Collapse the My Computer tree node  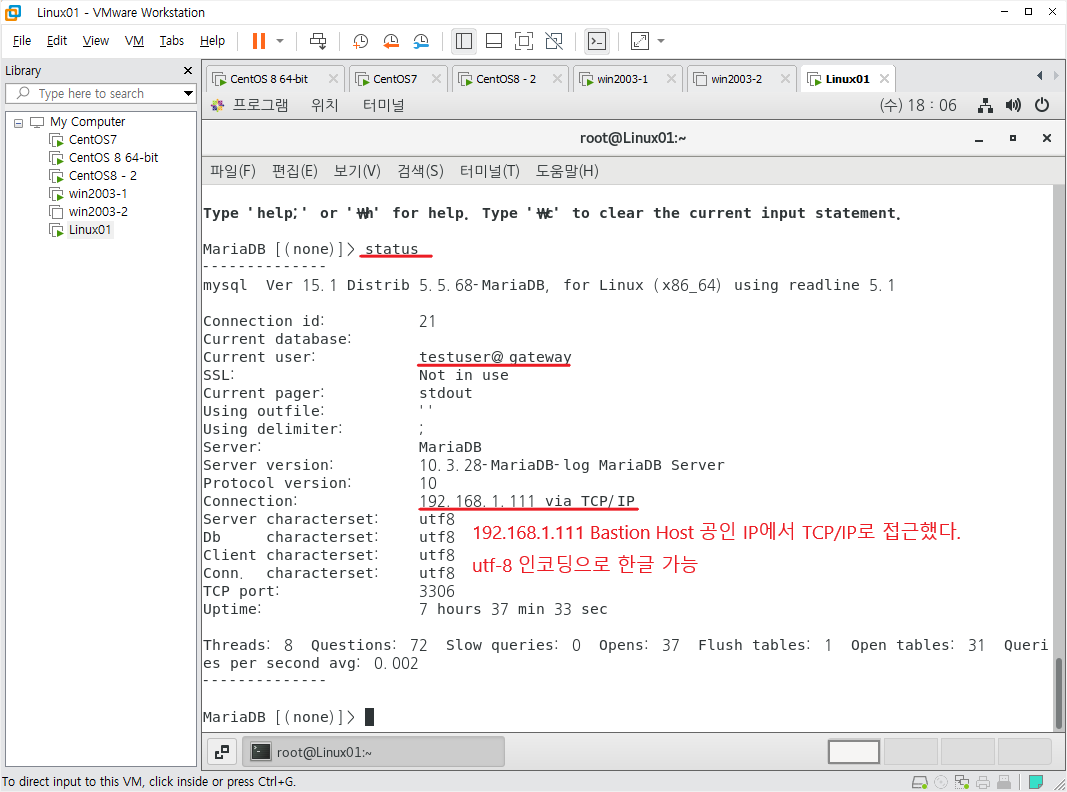pos(18,123)
